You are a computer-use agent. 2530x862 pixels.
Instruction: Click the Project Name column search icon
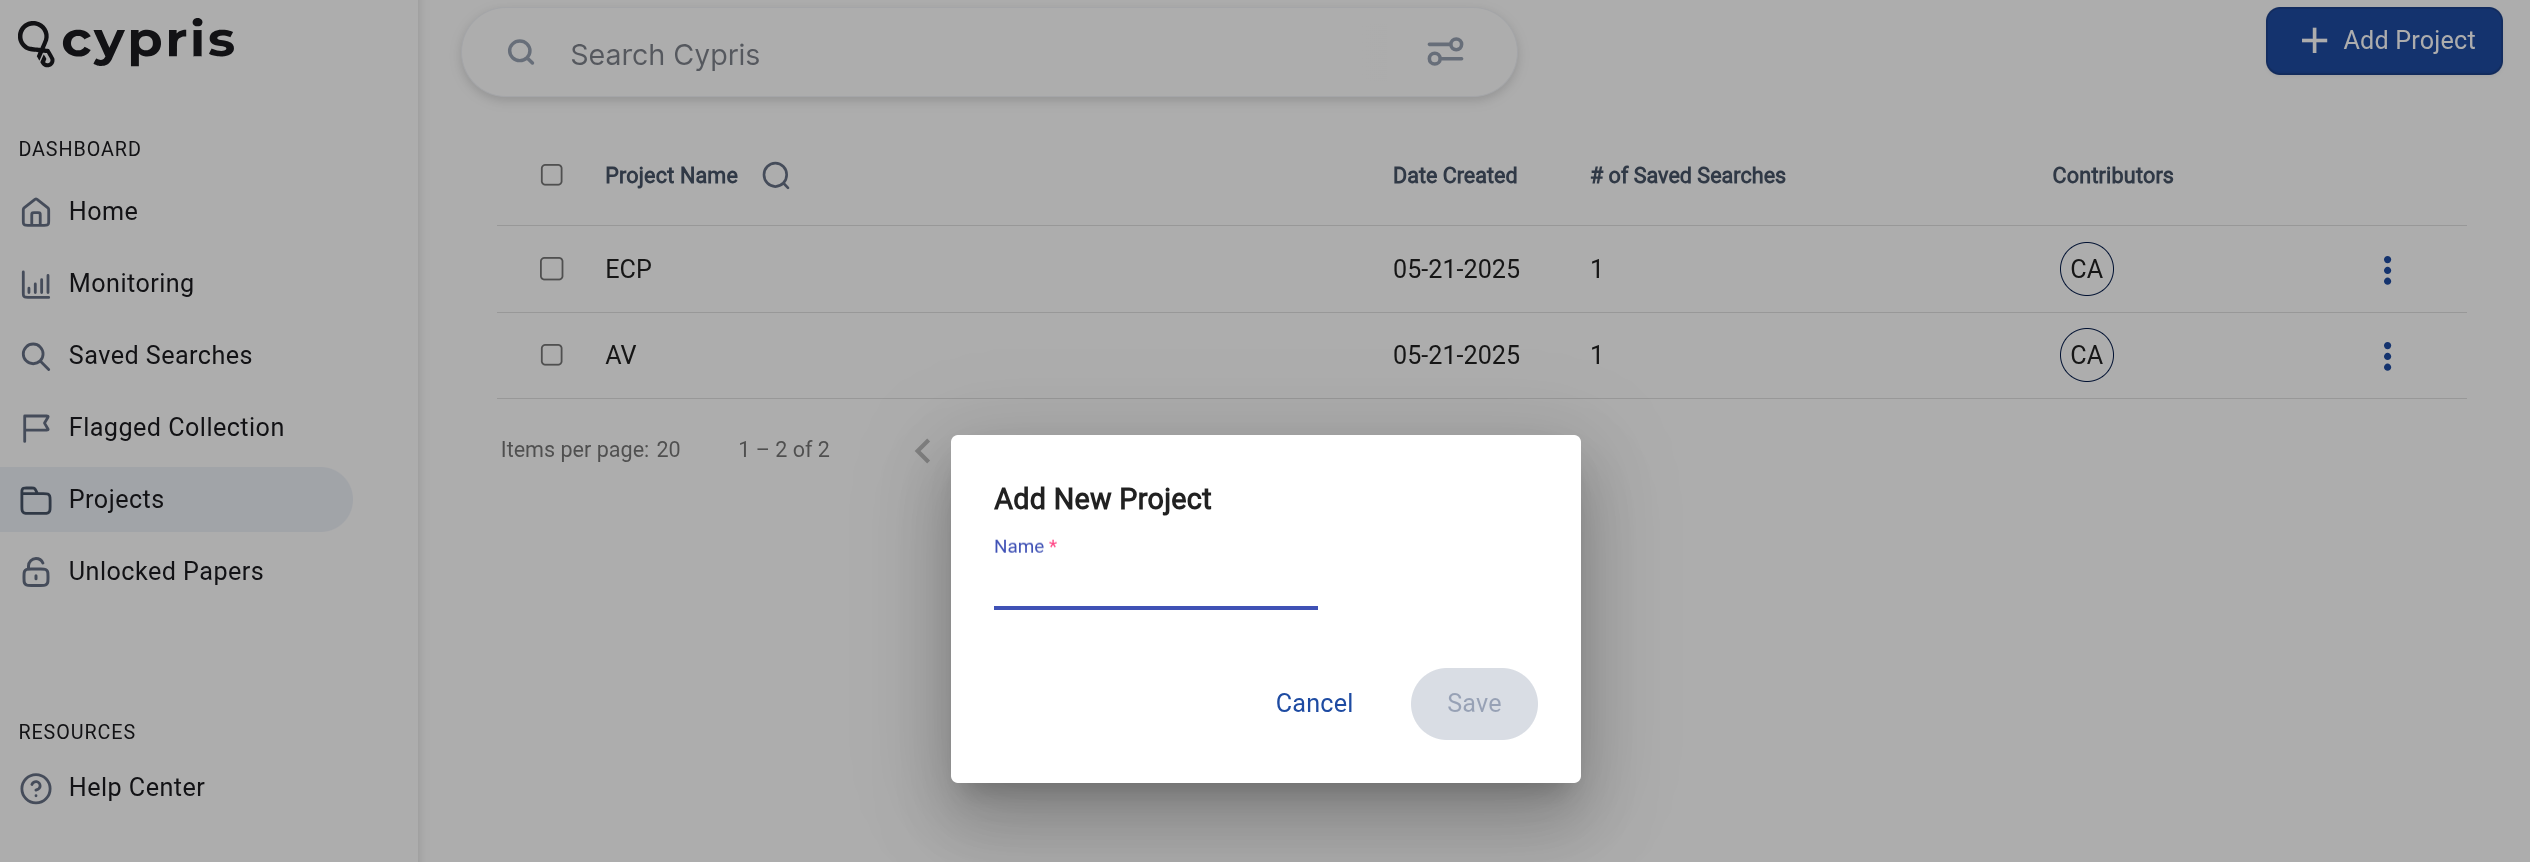point(776,176)
